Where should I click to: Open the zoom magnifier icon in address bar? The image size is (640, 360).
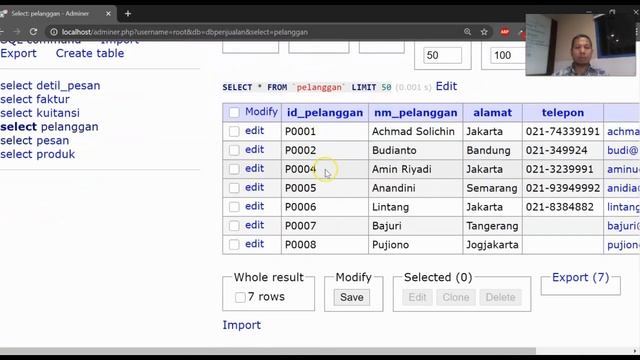[467, 32]
